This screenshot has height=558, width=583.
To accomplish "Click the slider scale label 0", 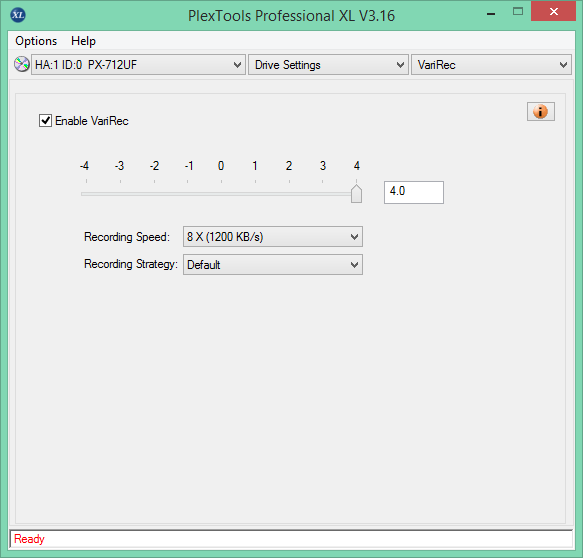I will (221, 166).
